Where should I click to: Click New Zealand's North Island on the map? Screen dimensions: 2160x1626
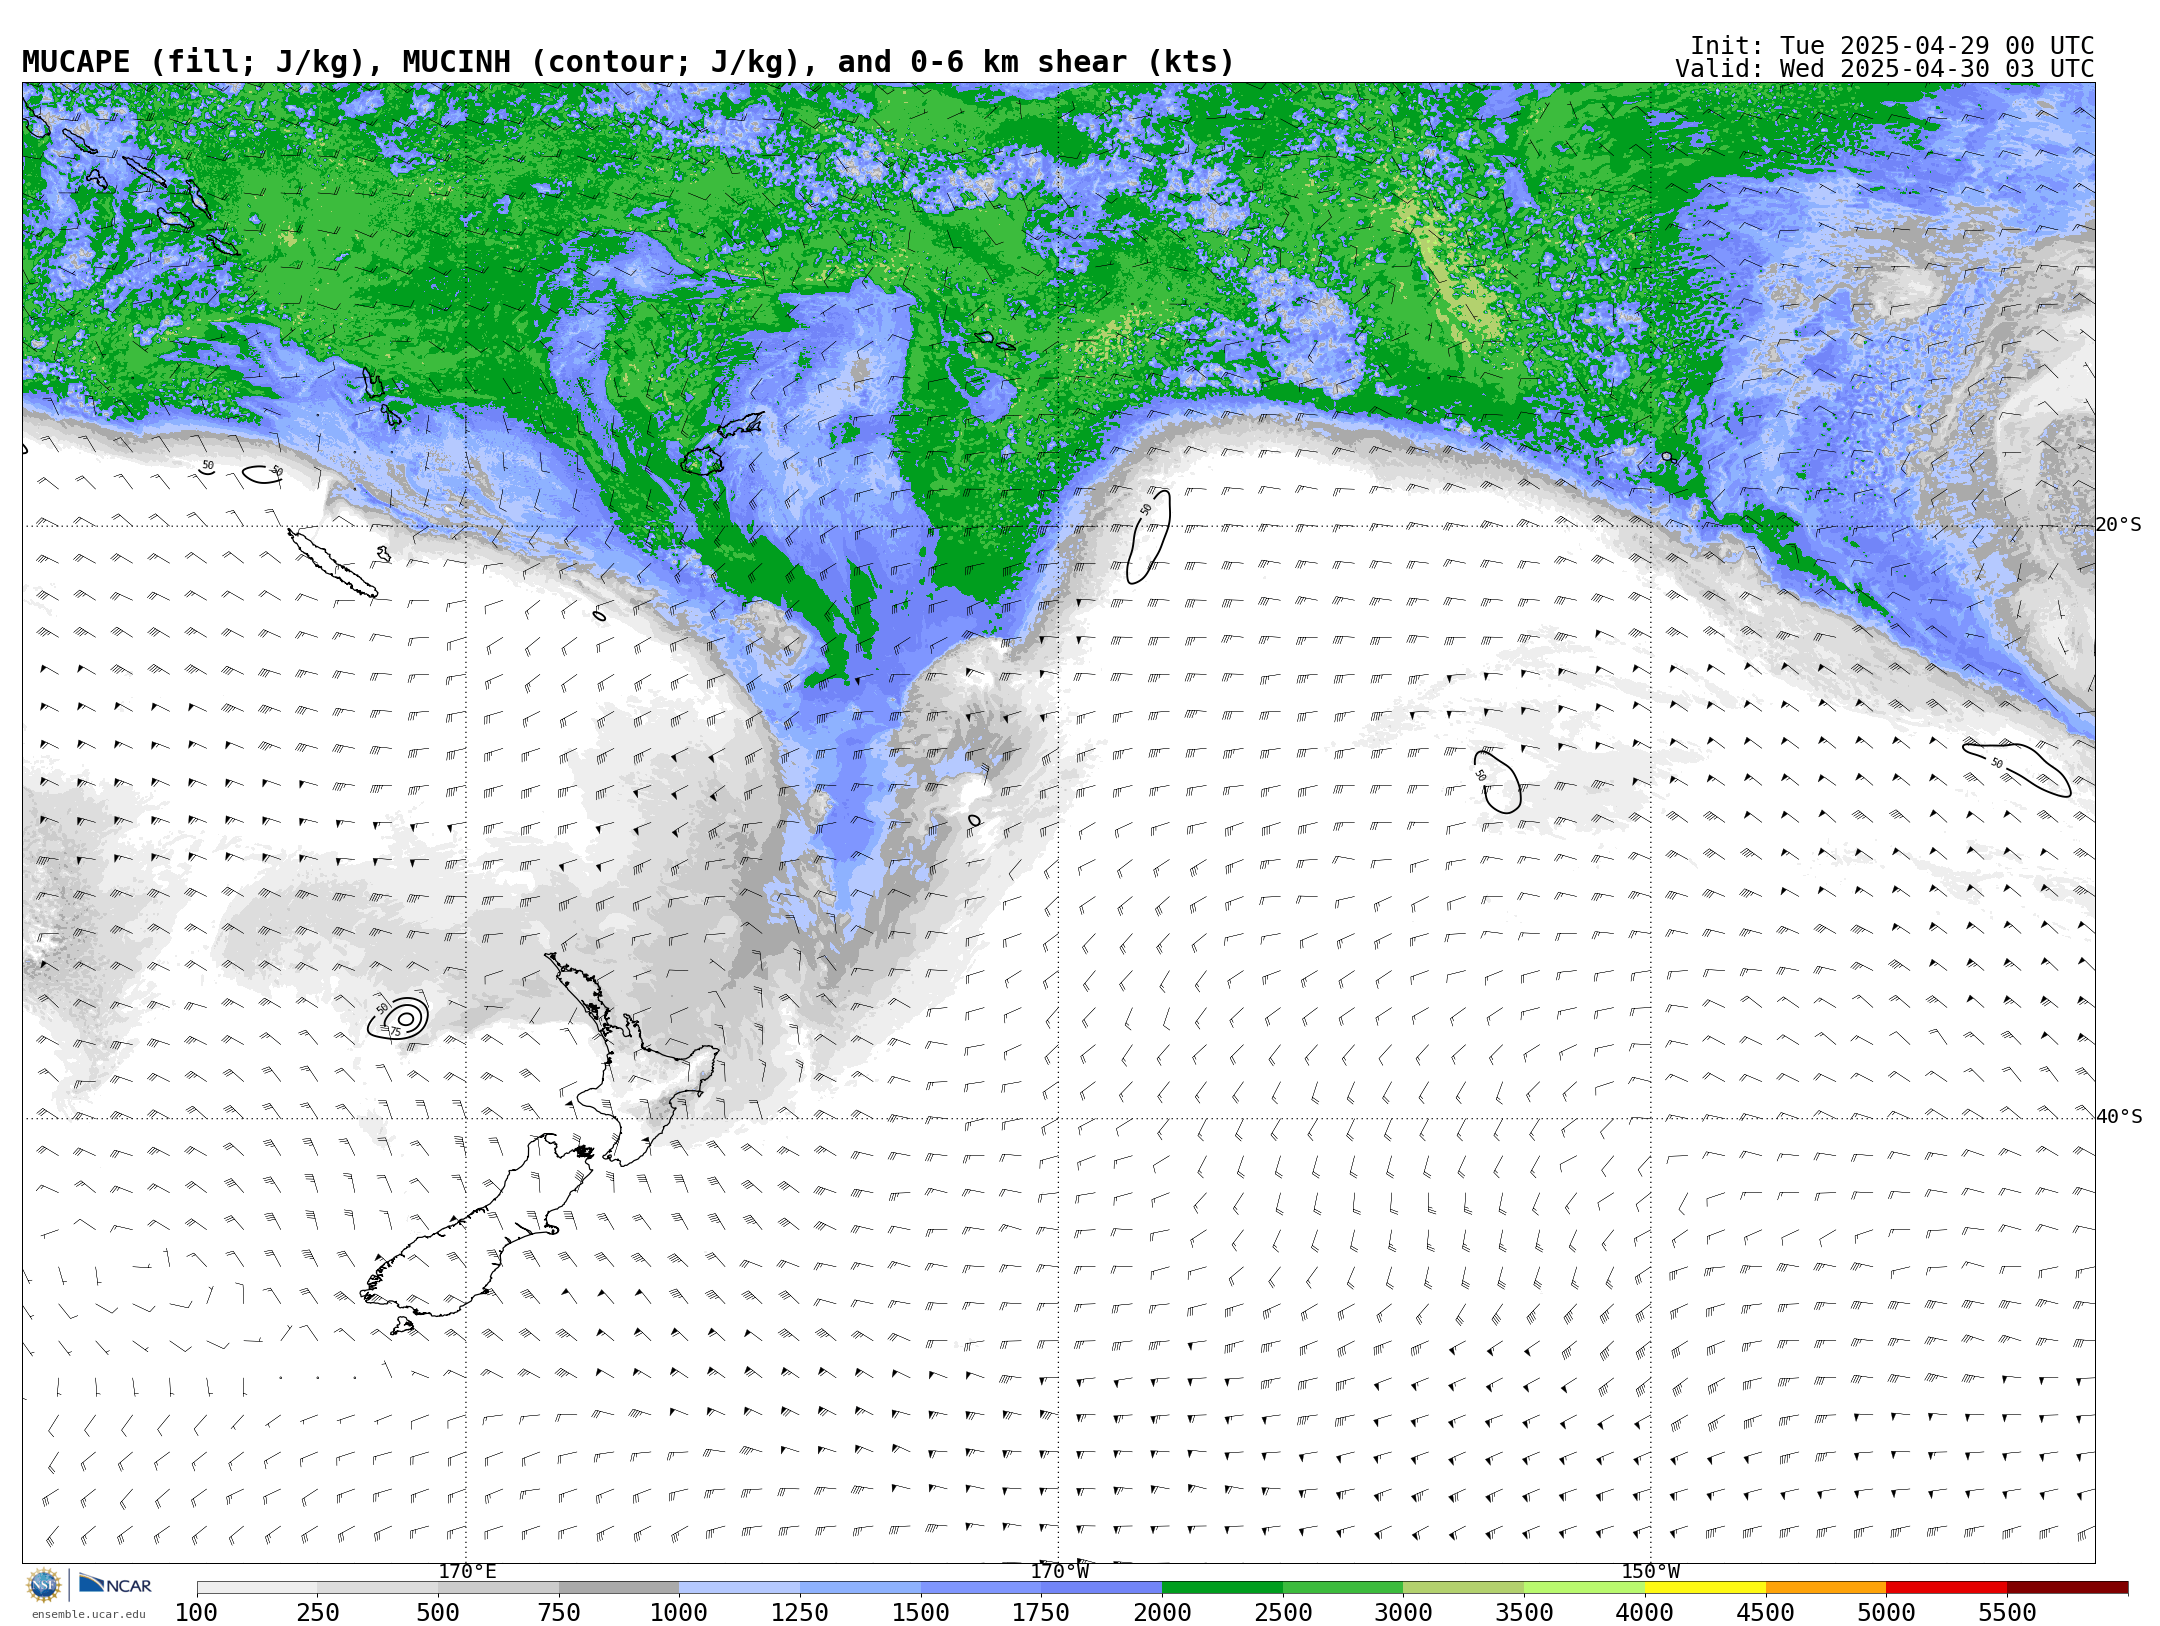(630, 1060)
